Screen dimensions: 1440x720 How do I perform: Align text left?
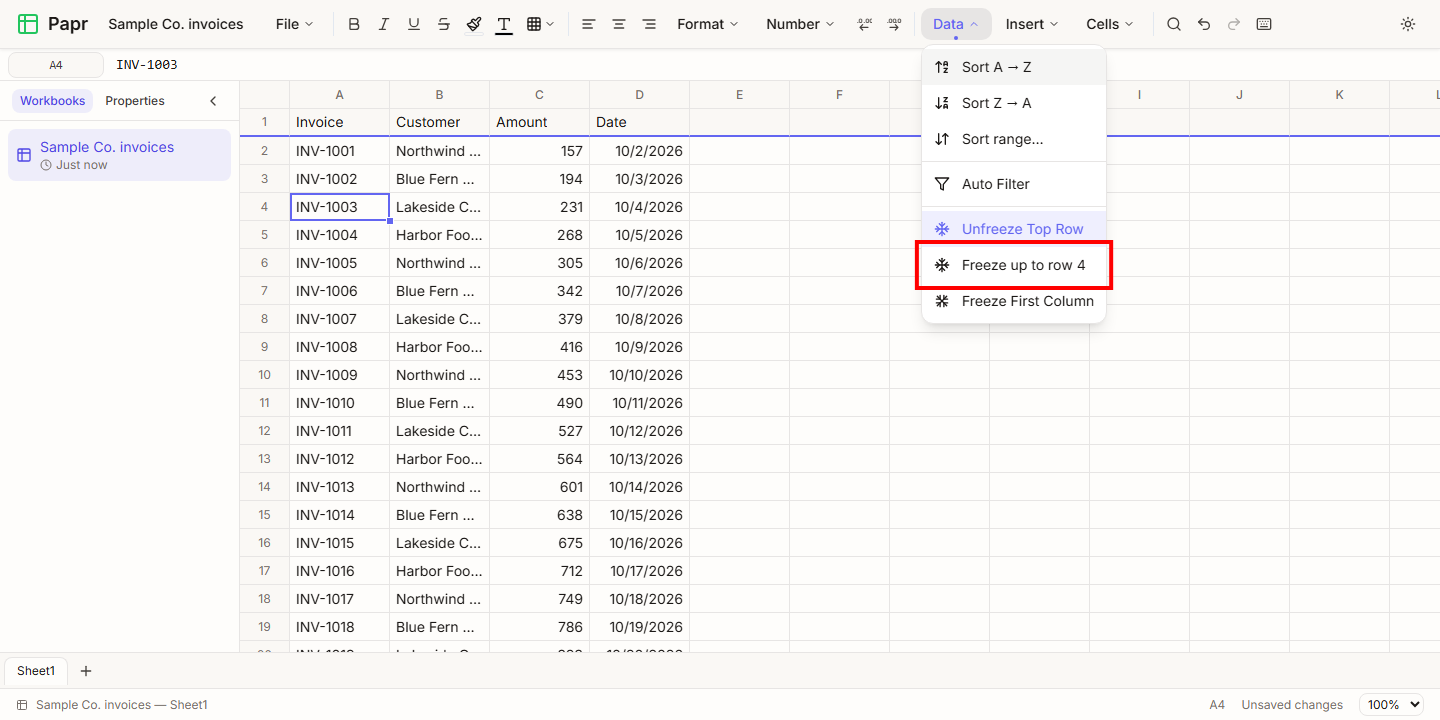tap(589, 24)
